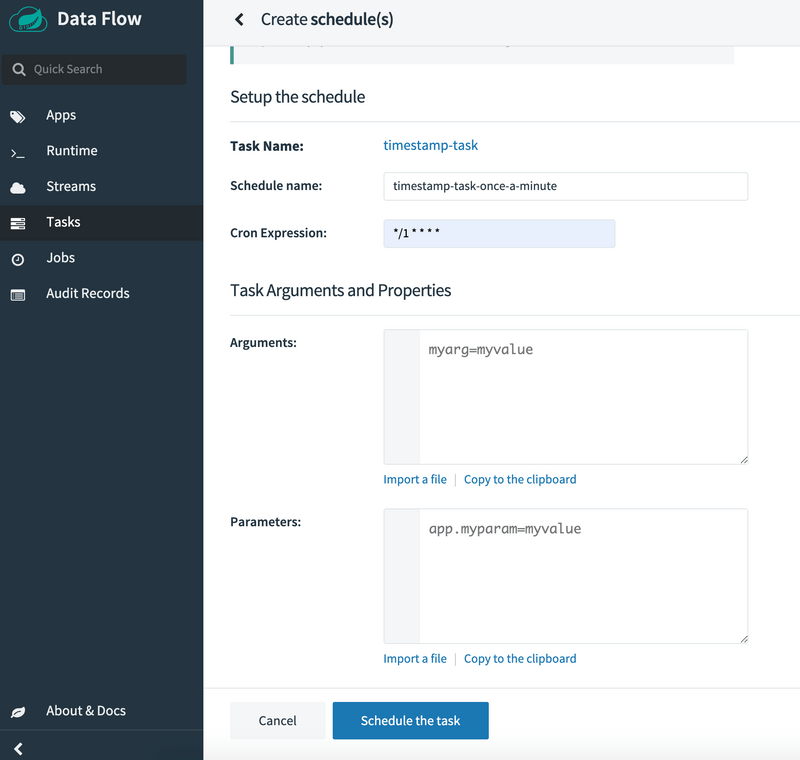800x760 pixels.
Task: Edit the Cron Expression field
Action: pyautogui.click(x=499, y=234)
